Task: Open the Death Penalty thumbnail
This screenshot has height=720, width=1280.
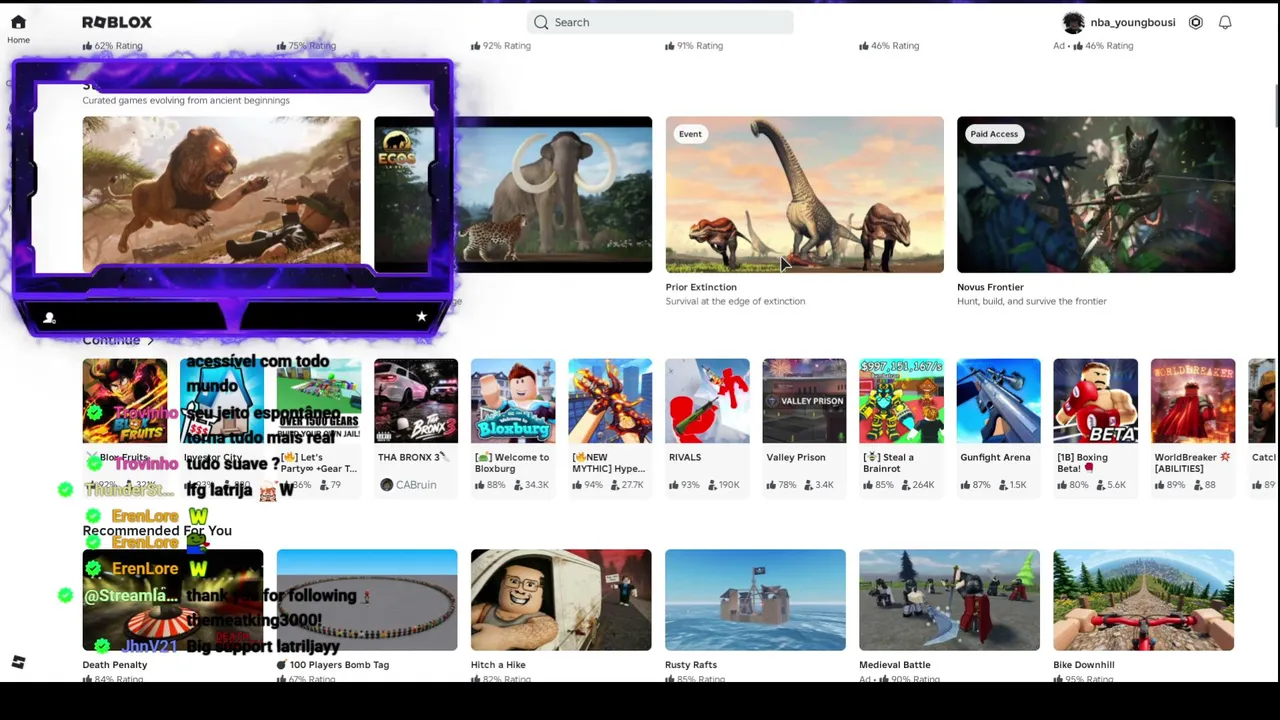Action: click(173, 600)
